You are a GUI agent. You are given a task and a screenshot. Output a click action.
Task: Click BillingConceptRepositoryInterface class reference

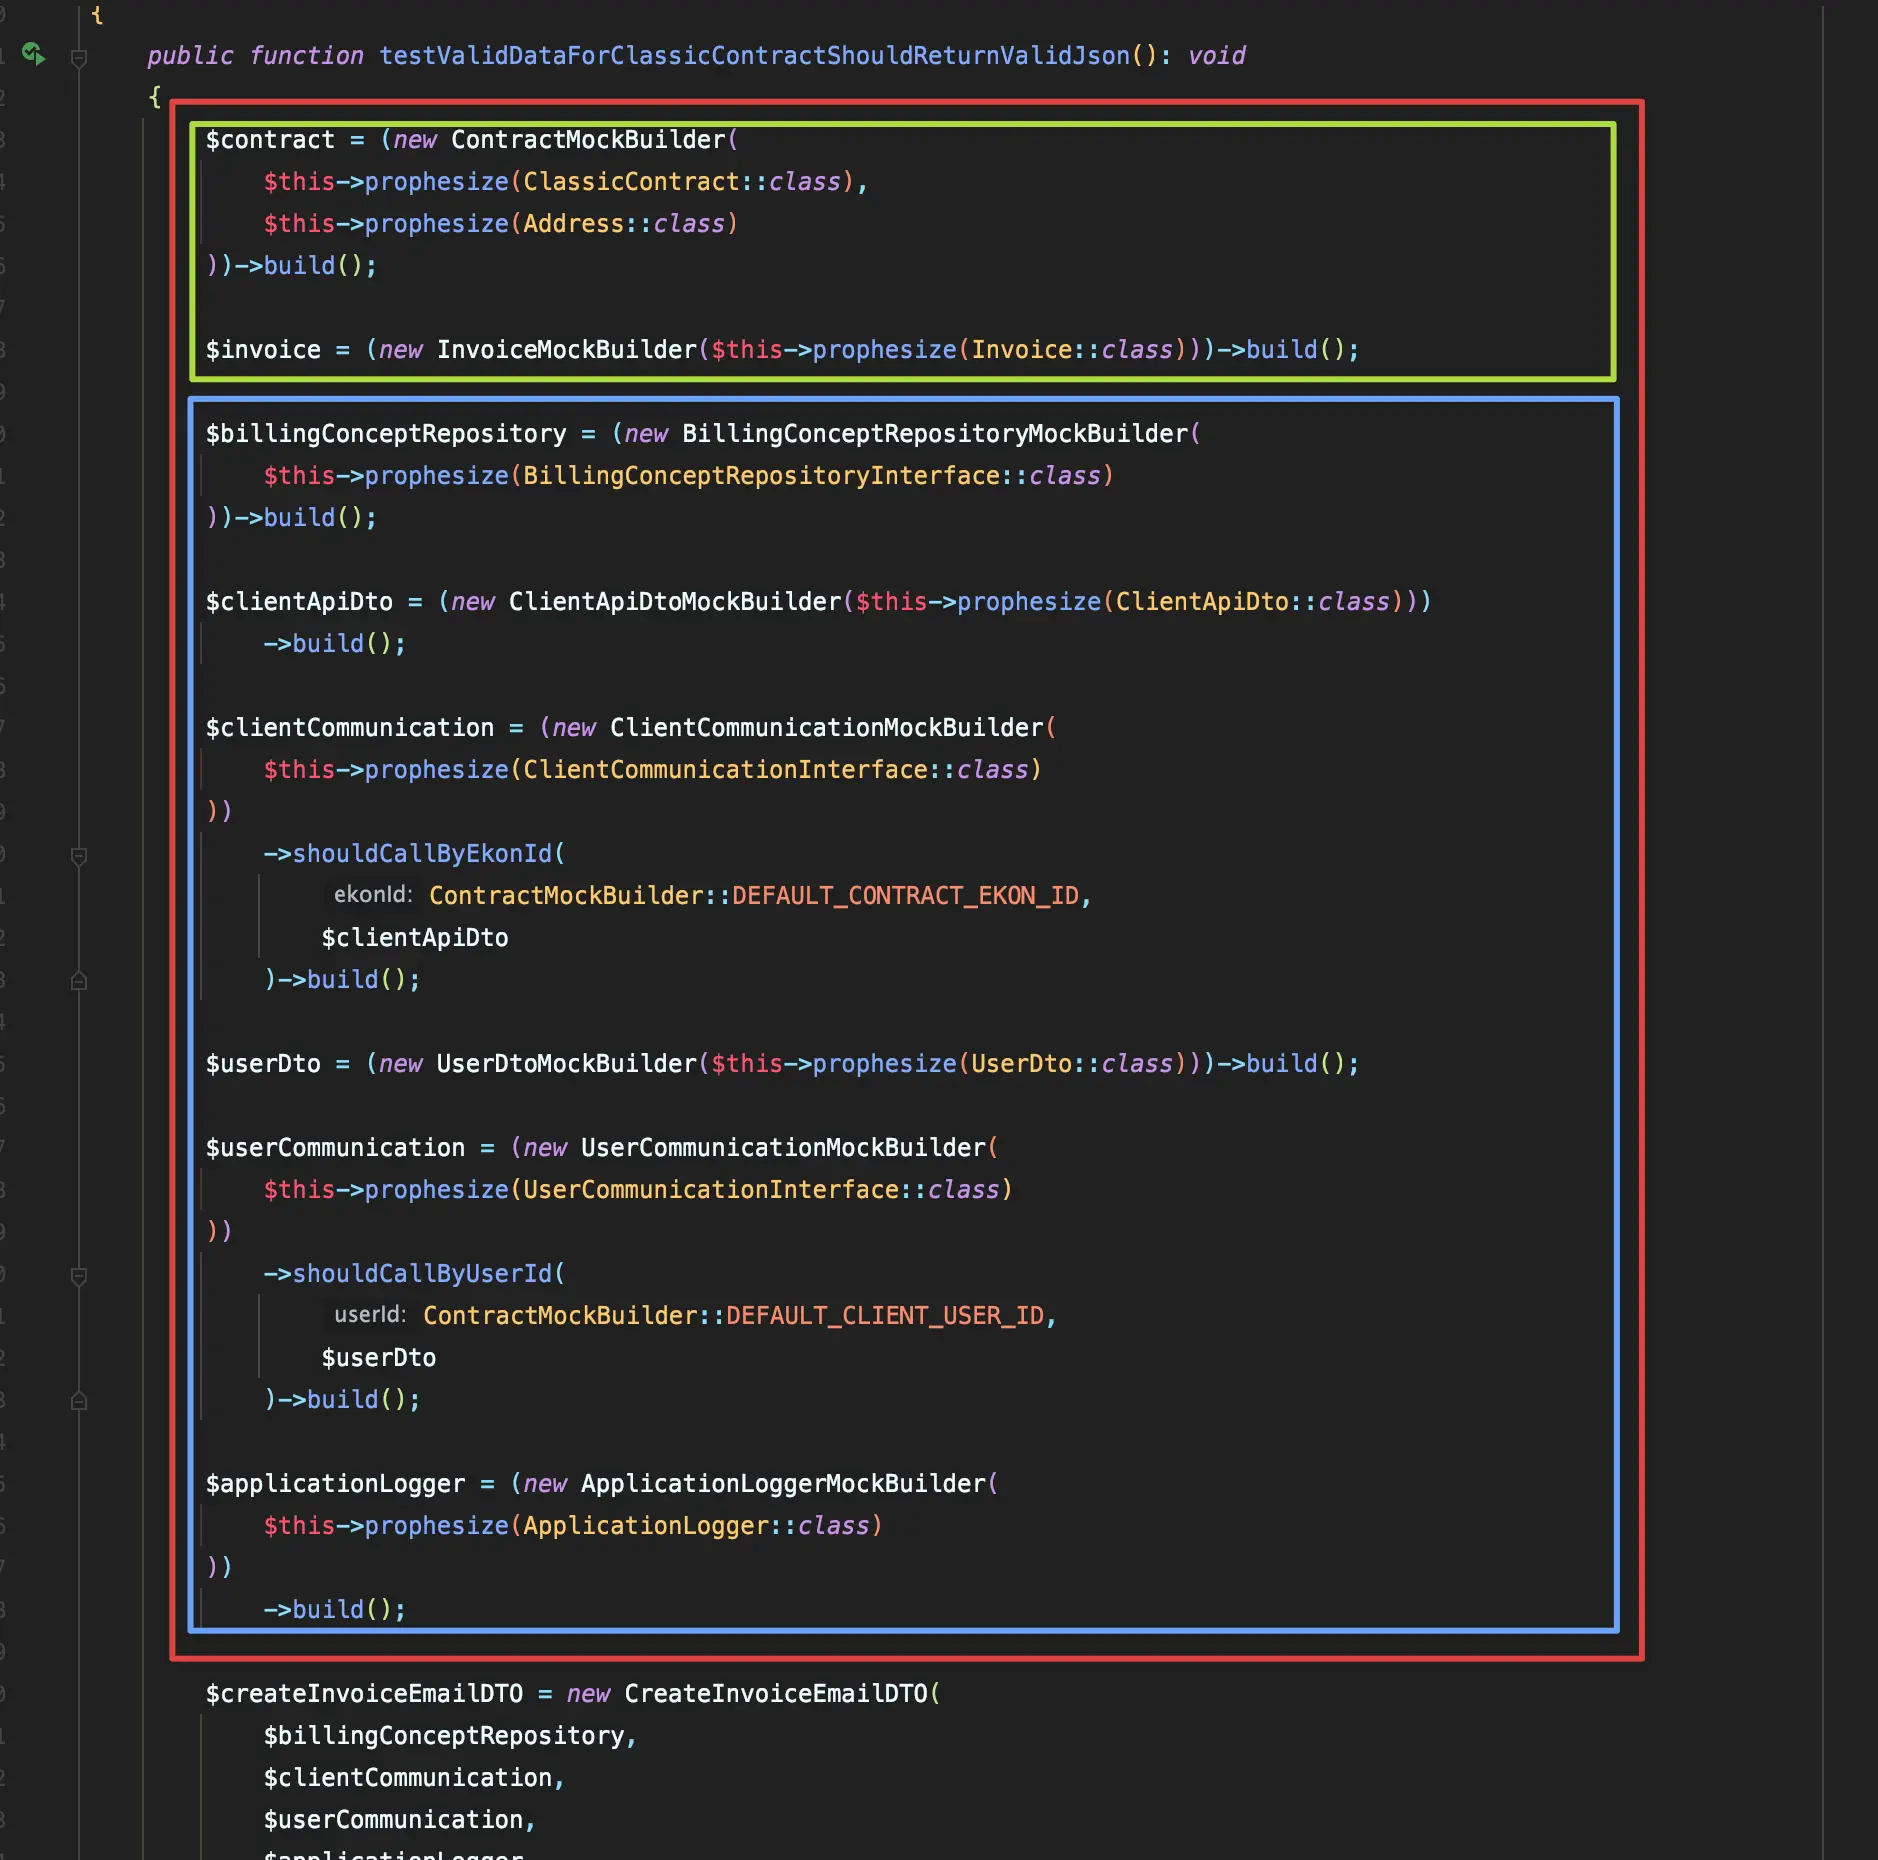760,476
